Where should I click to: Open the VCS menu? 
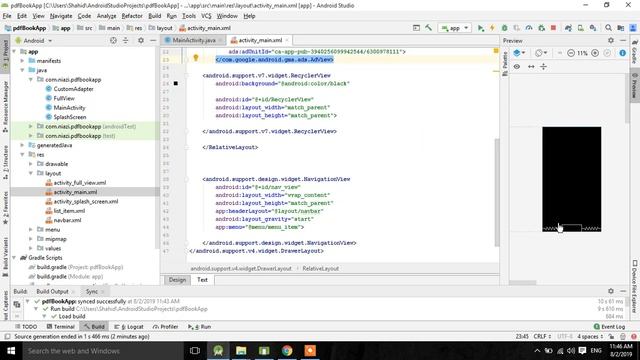click(x=206, y=16)
